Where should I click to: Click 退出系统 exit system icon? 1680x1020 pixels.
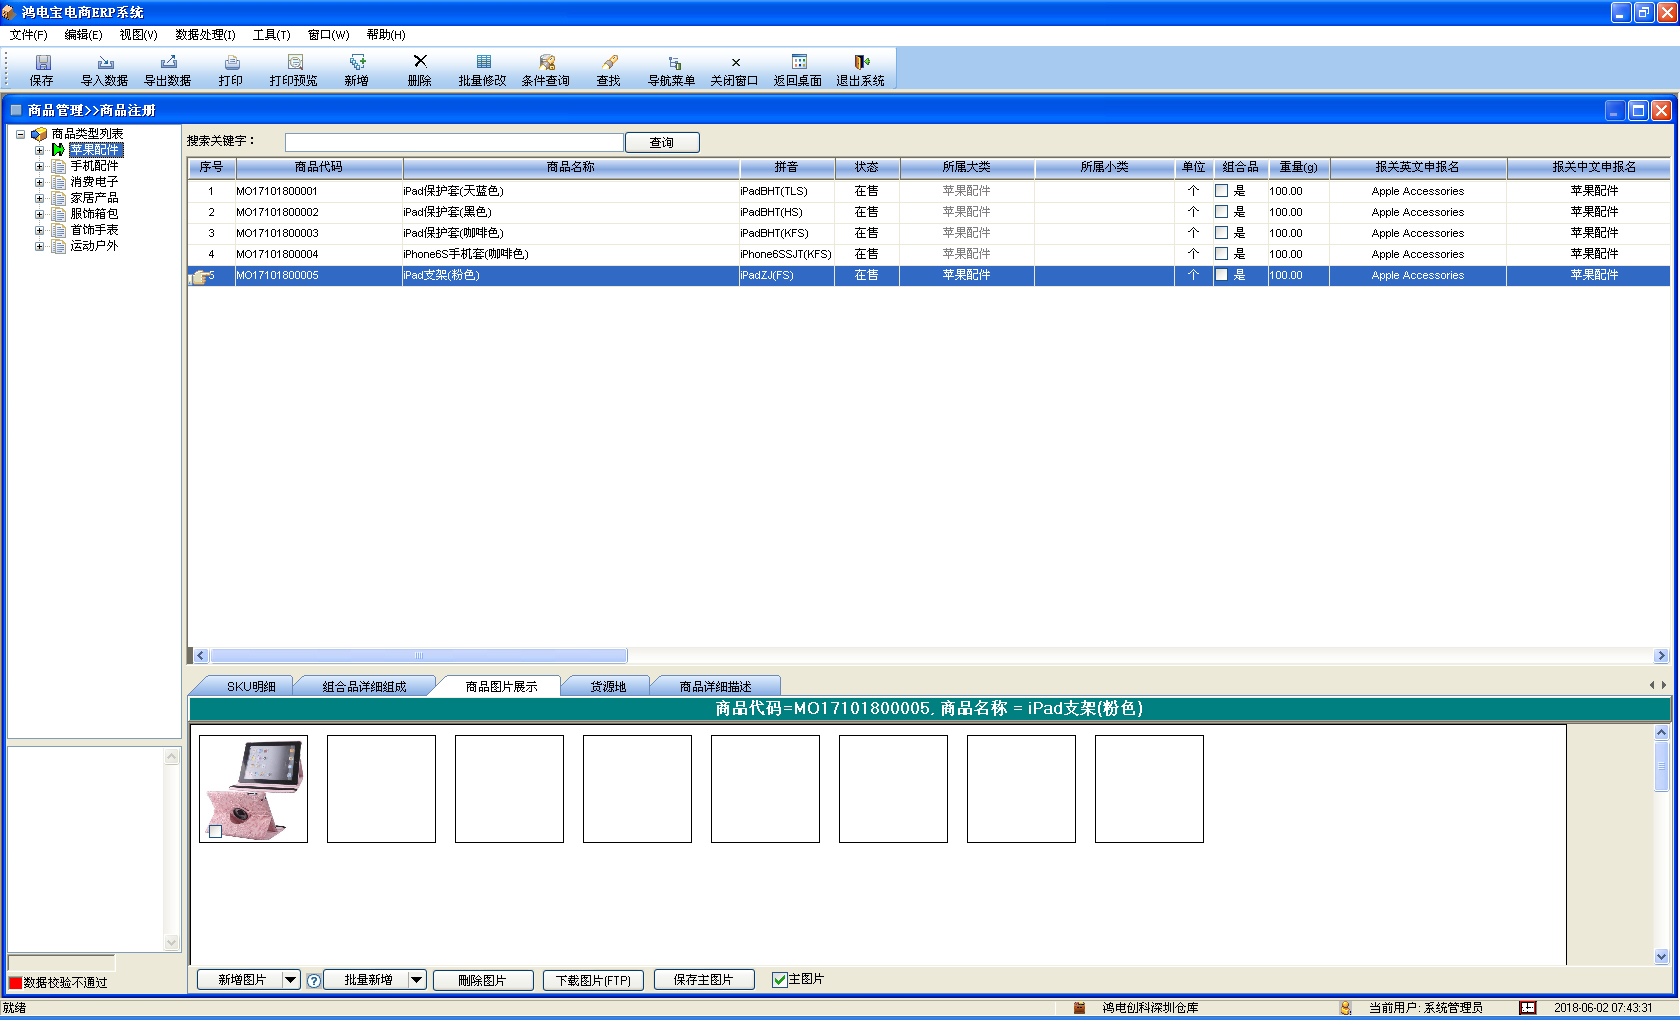[x=861, y=62]
